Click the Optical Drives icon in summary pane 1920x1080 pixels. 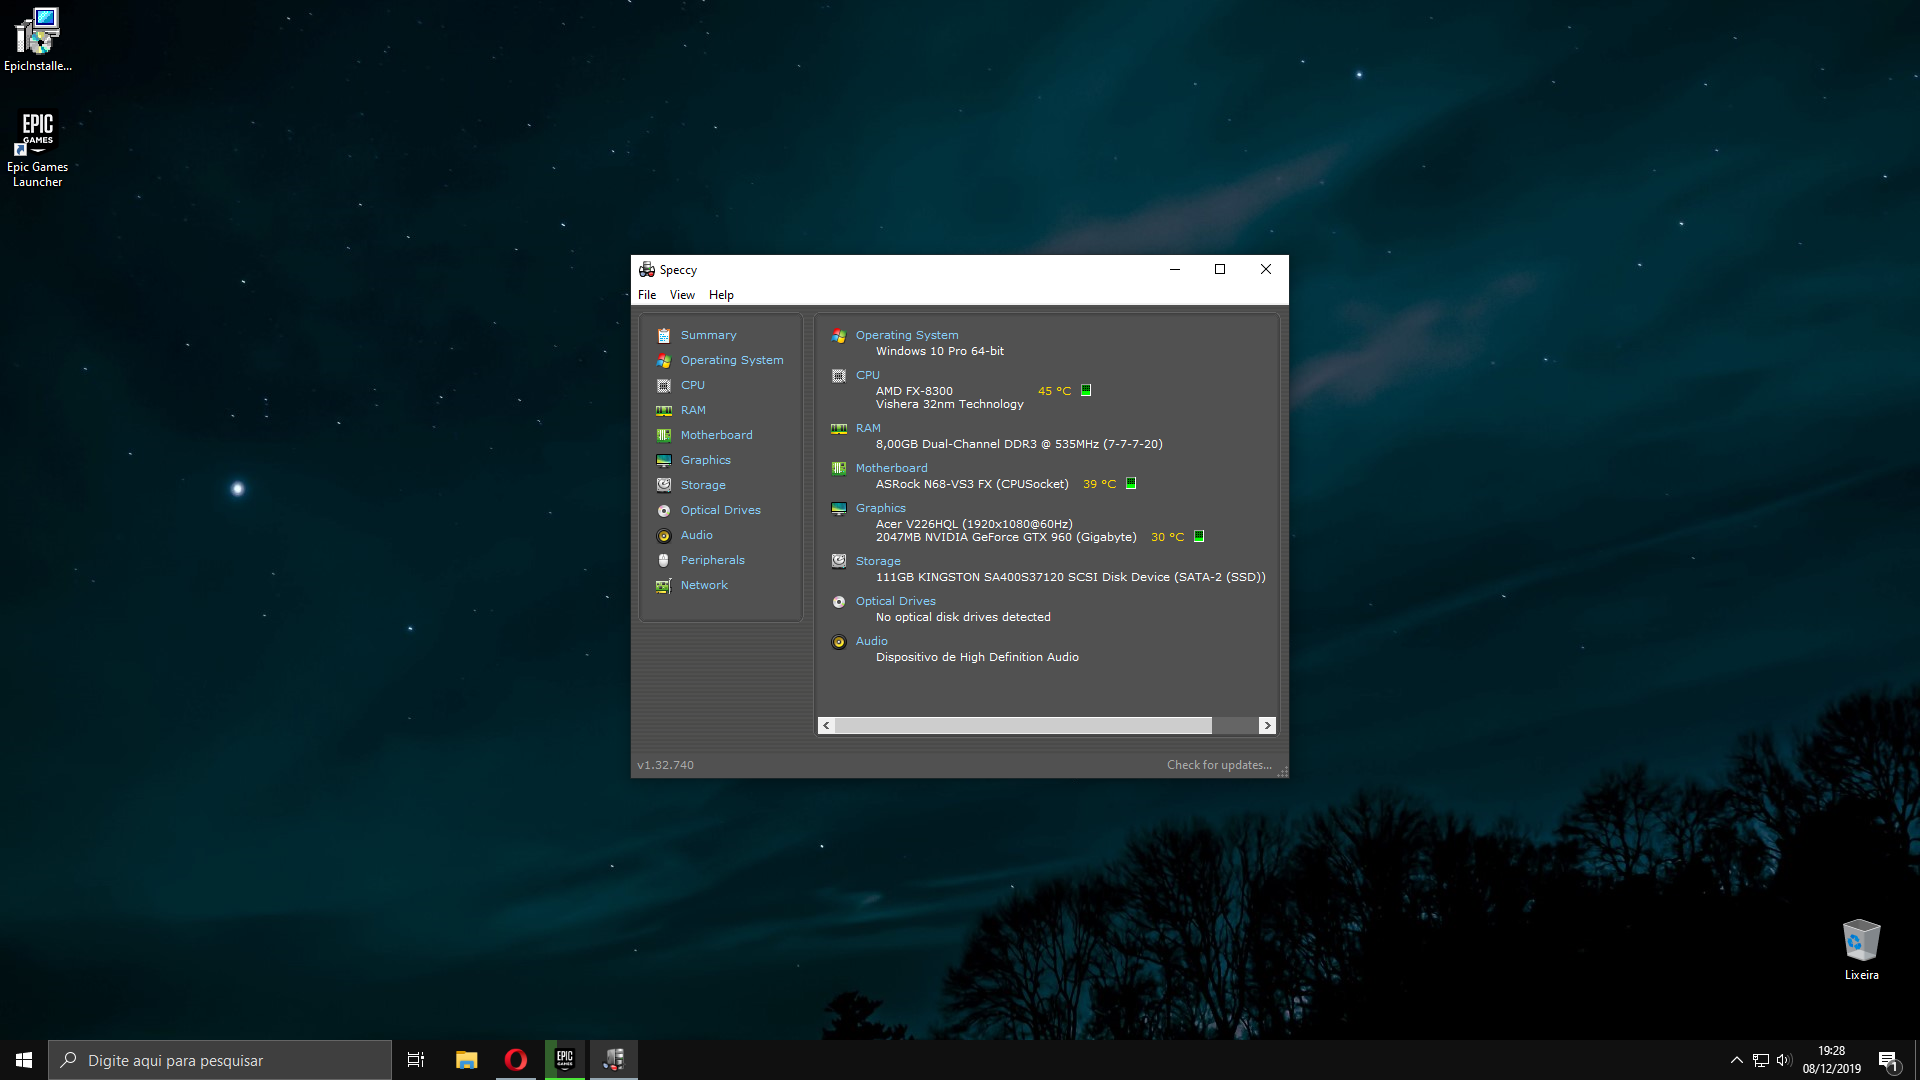(839, 602)
